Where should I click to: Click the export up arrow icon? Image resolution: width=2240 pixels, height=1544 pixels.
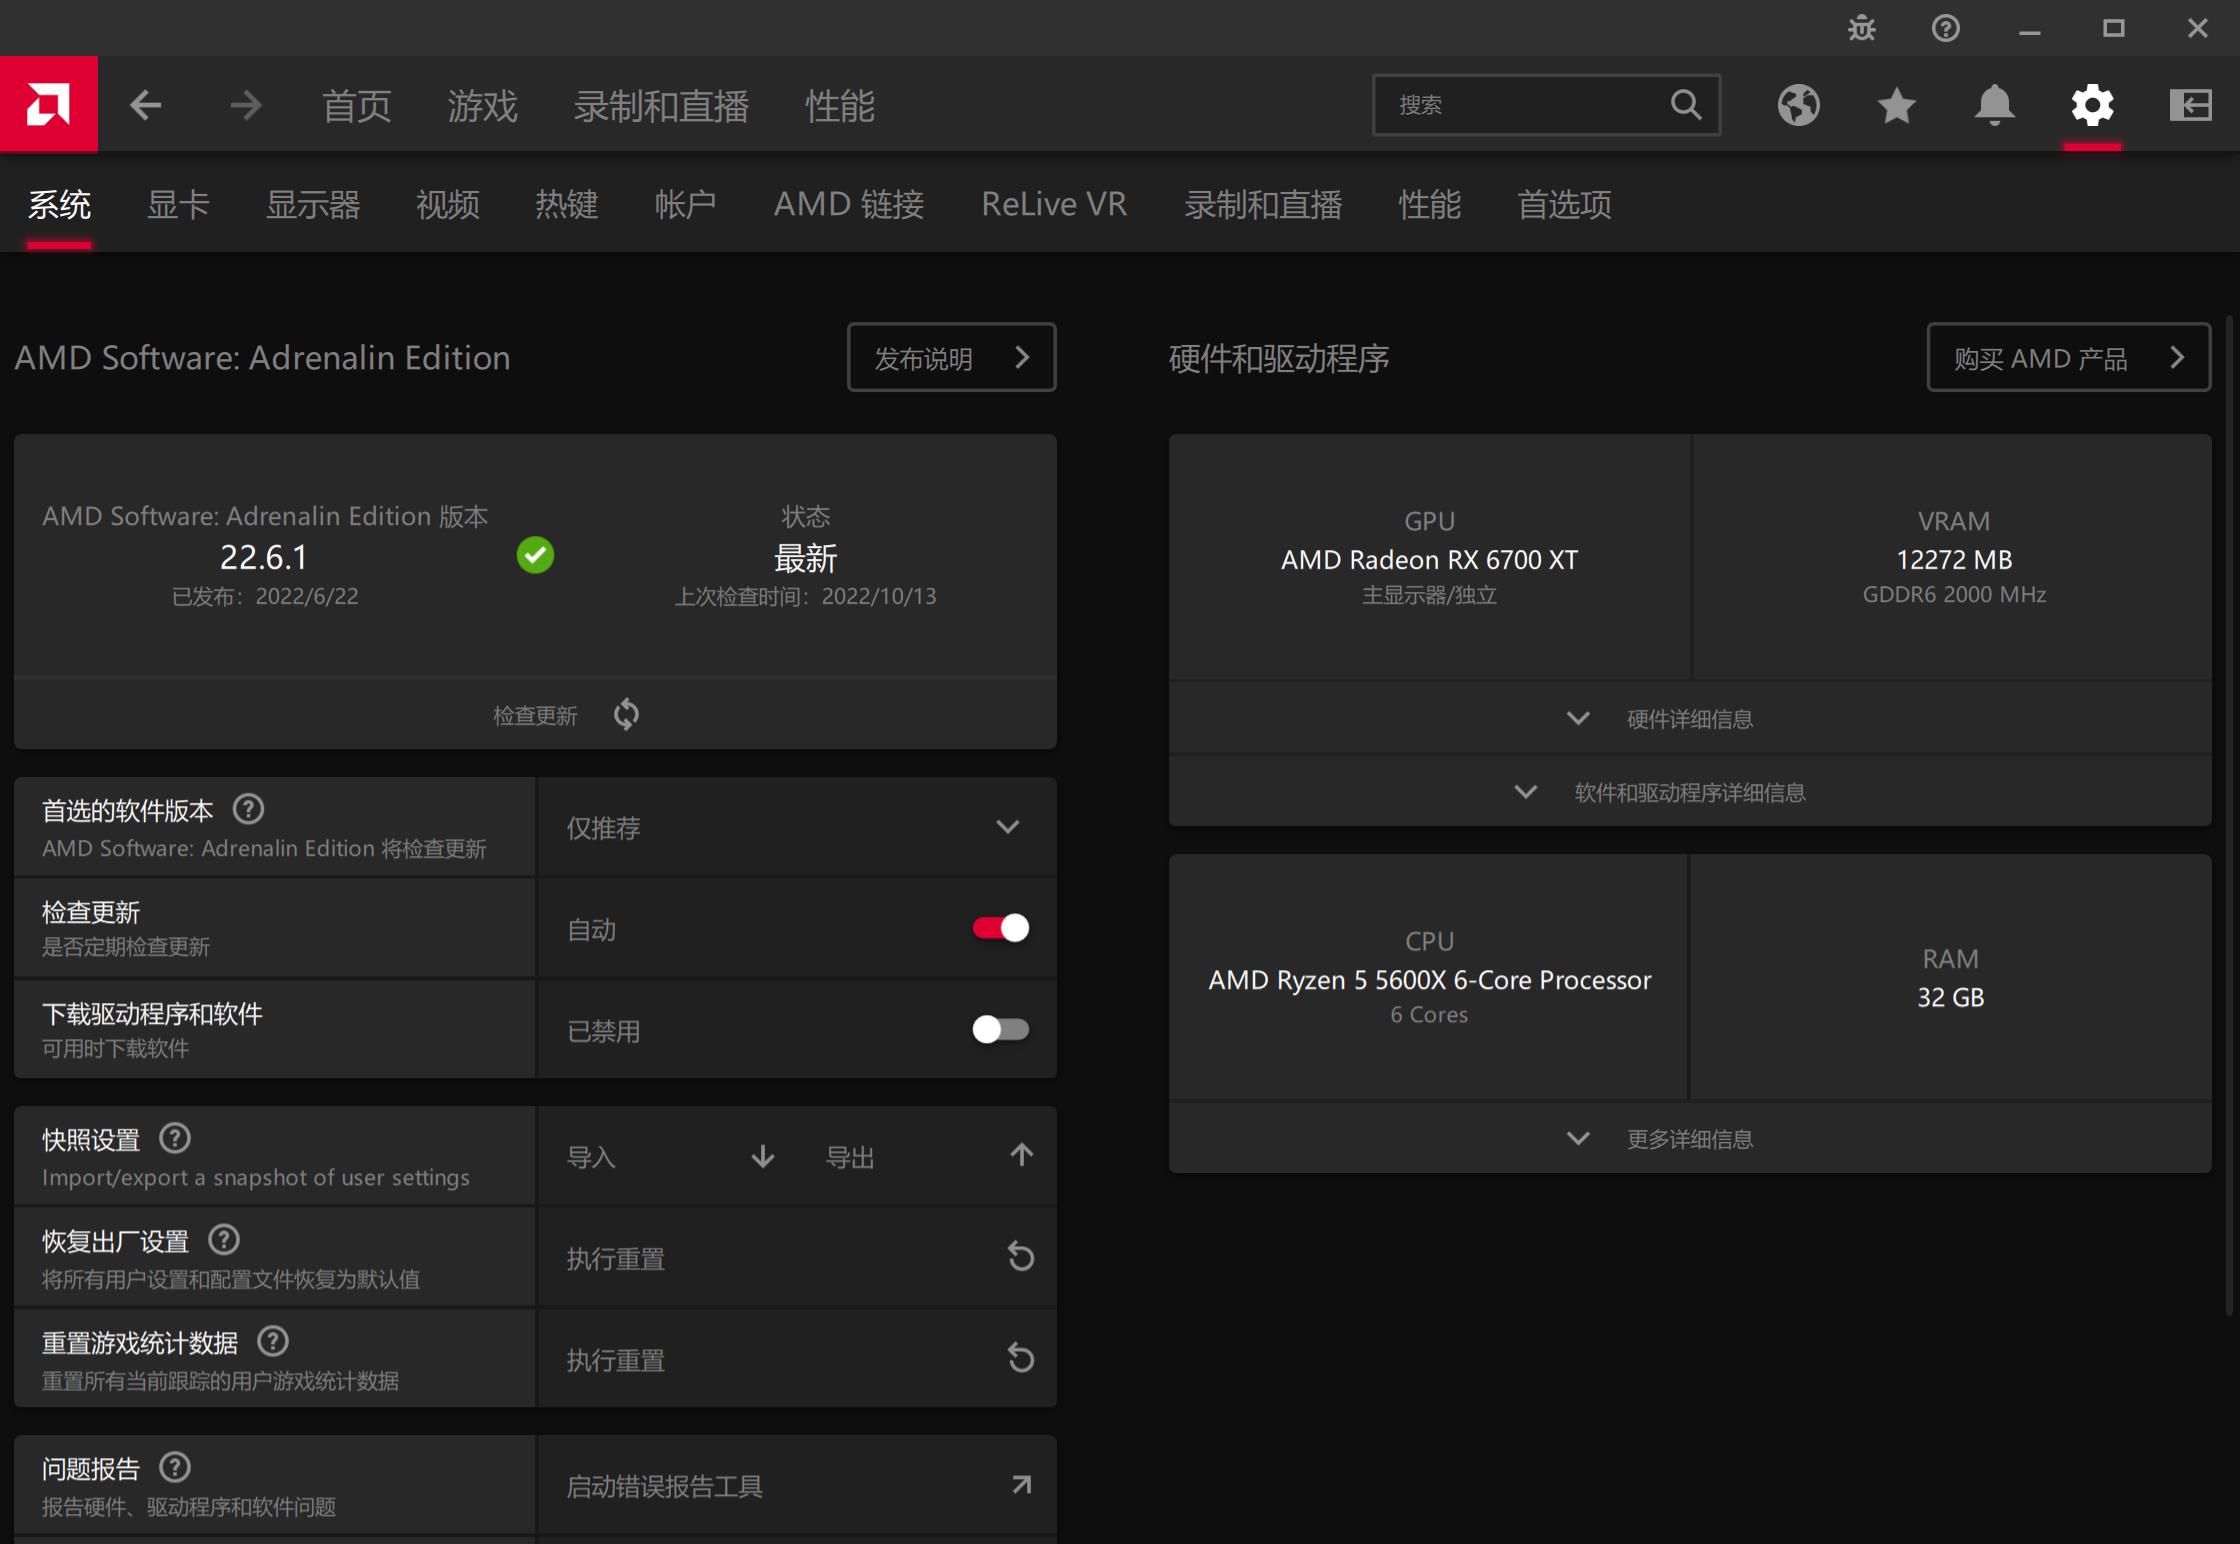1021,1155
